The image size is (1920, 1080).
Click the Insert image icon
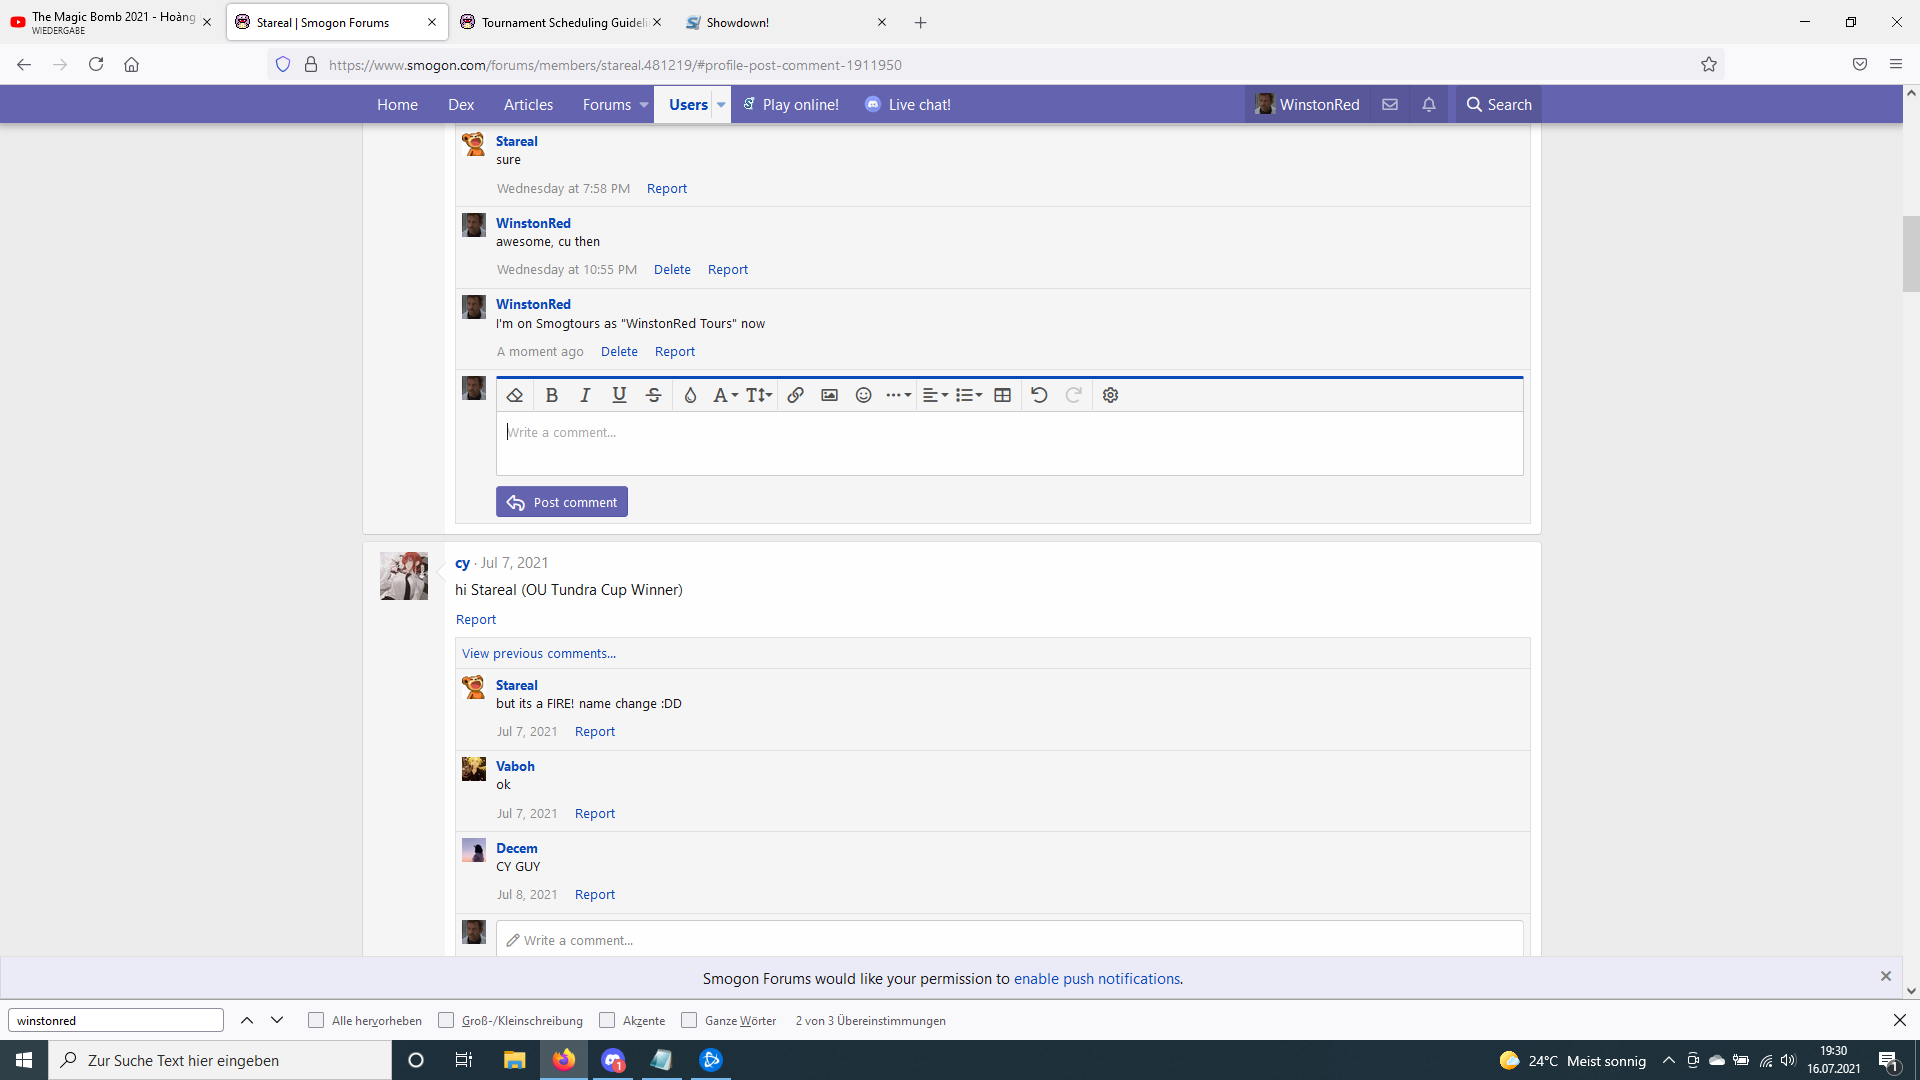tap(830, 395)
